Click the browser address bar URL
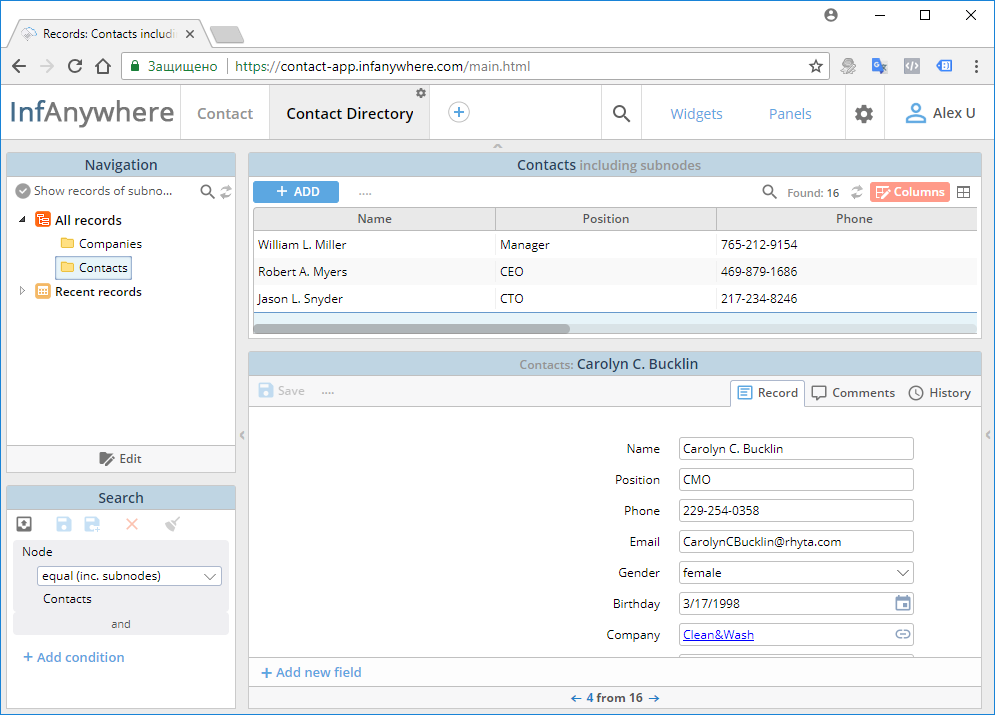This screenshot has width=995, height=715. (x=382, y=66)
